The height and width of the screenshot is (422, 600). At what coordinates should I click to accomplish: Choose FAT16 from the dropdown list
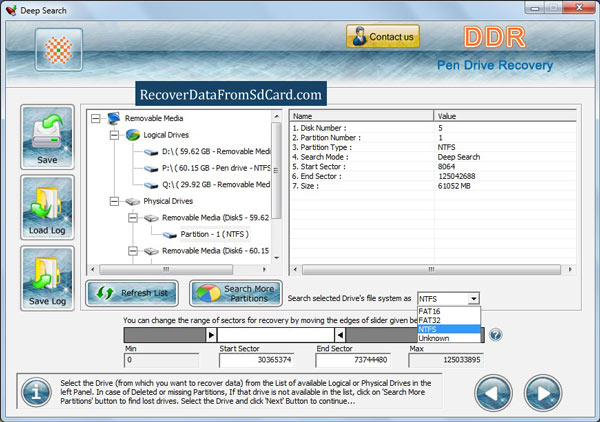(449, 311)
